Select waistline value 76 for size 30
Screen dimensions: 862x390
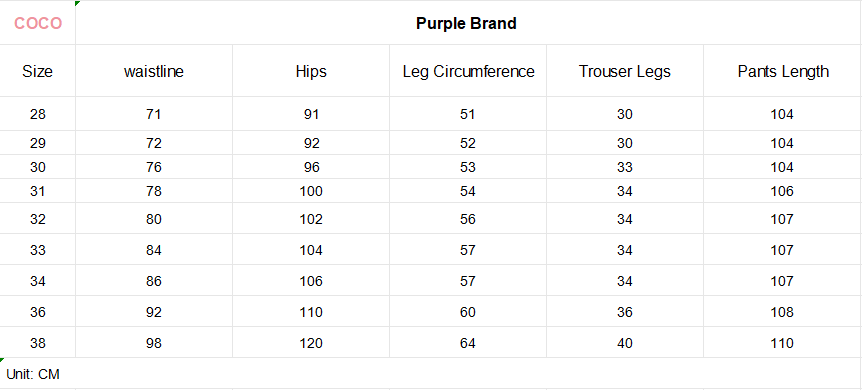coord(154,167)
